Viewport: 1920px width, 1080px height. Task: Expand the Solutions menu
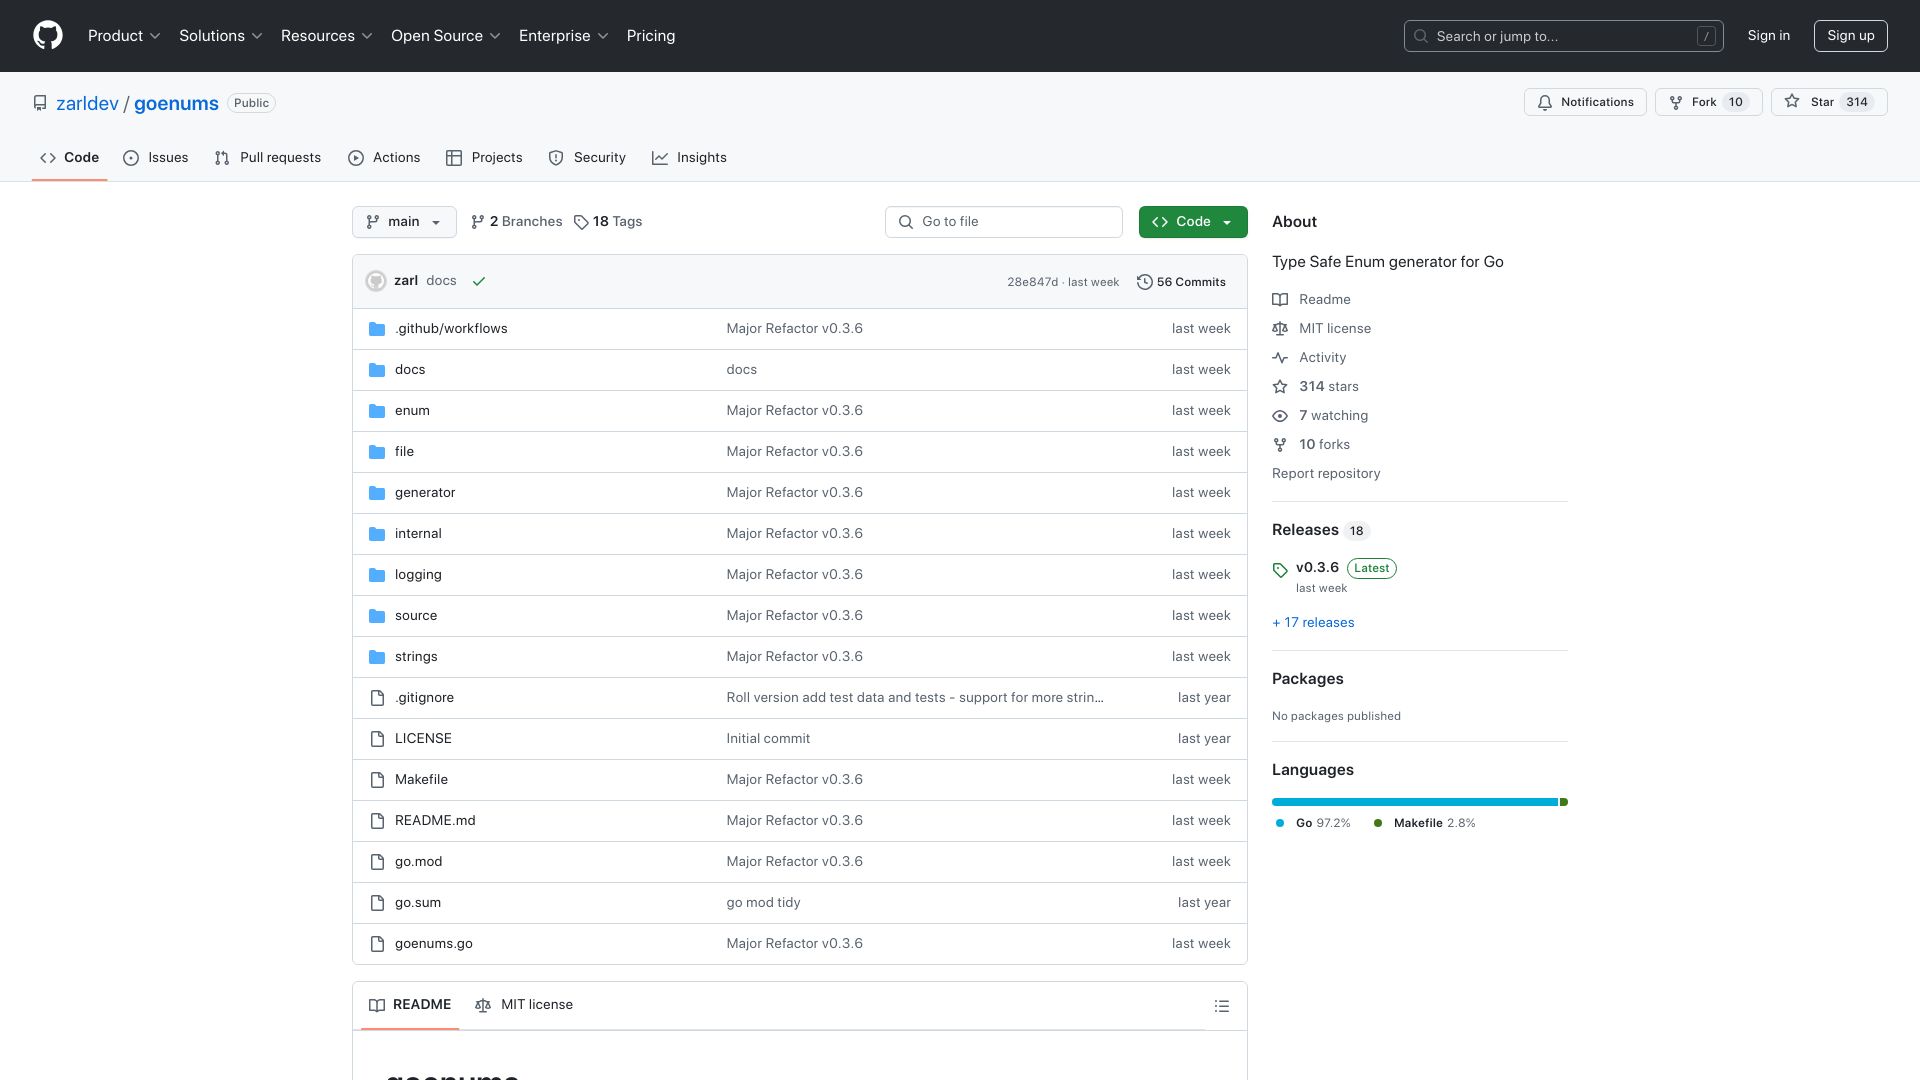point(221,36)
